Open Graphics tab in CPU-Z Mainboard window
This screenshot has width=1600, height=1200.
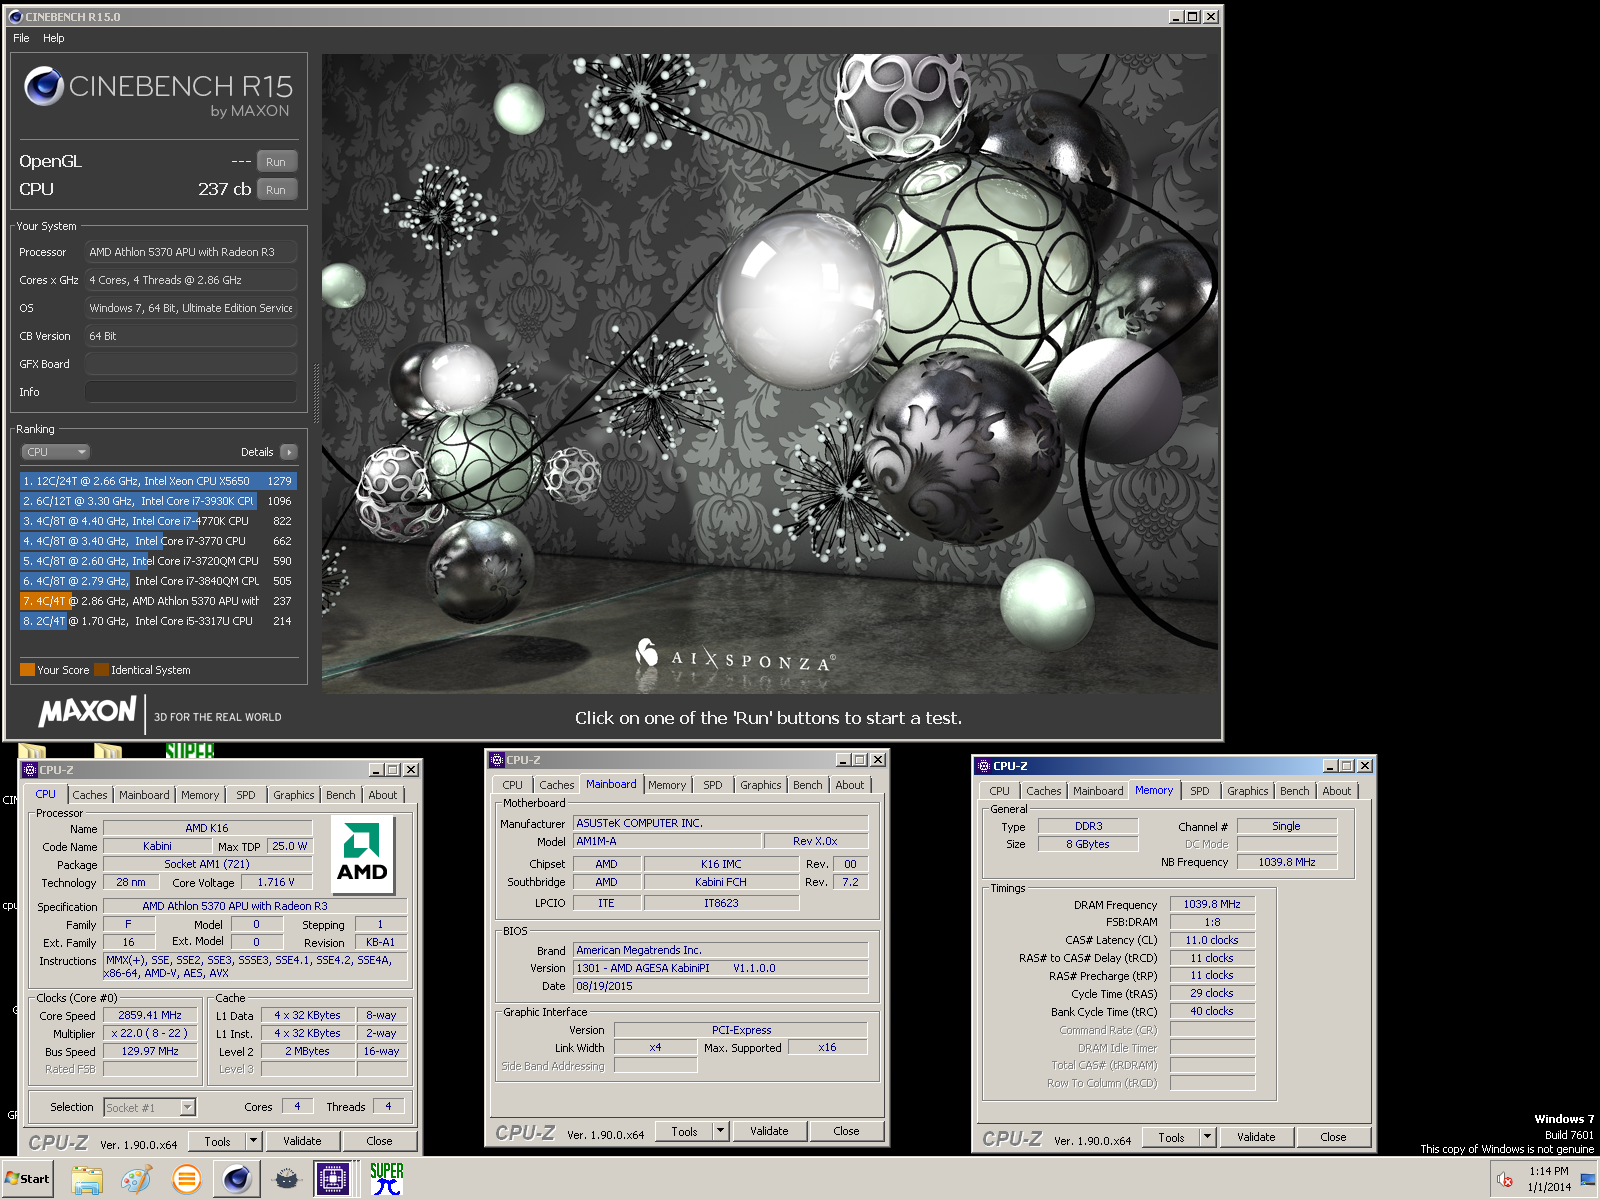[x=761, y=785]
